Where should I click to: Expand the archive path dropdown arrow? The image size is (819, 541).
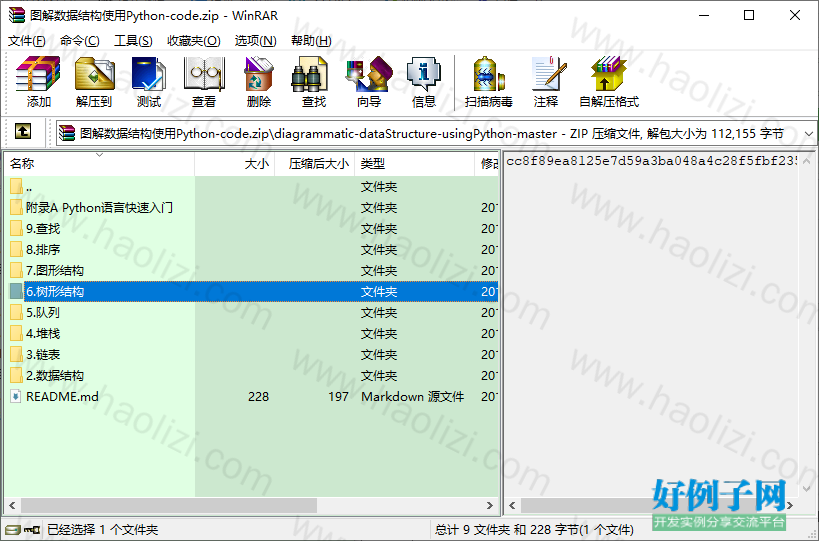tap(809, 134)
